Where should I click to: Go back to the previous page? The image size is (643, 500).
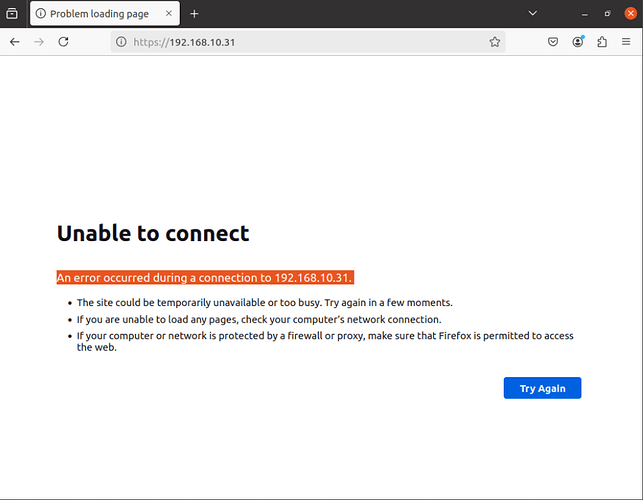15,42
